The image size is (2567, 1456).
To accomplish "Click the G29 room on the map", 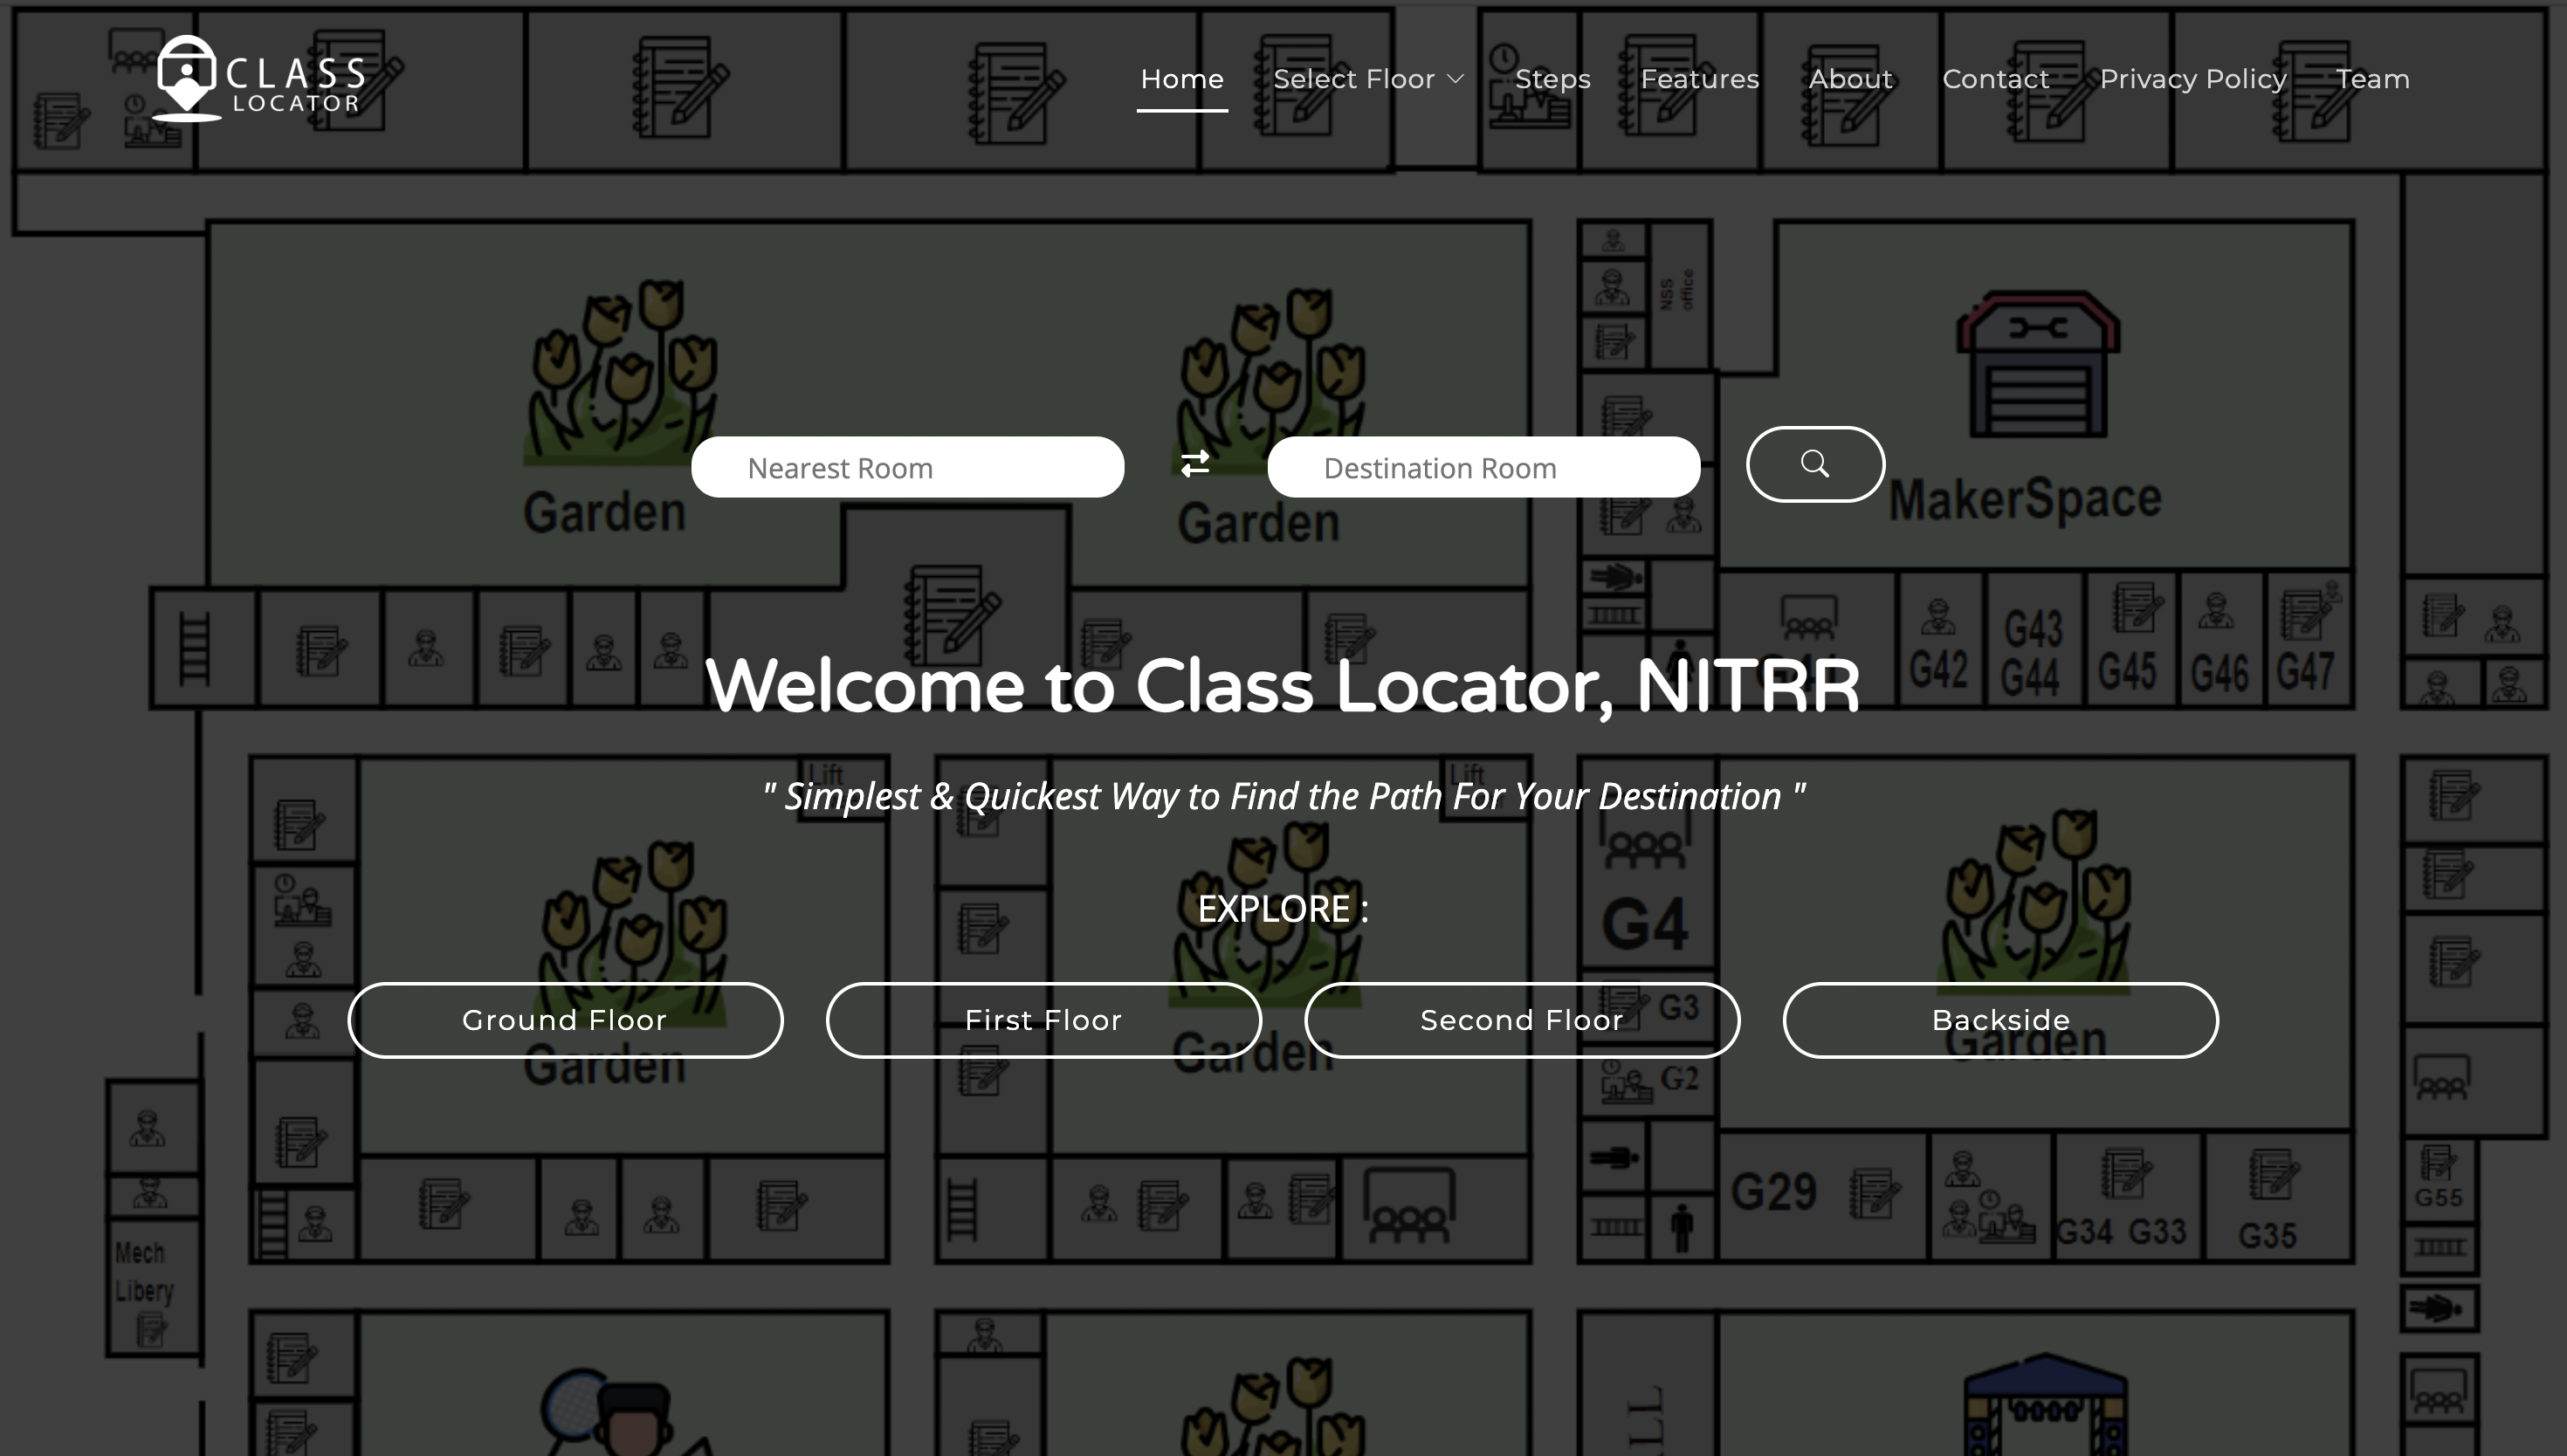I will click(1774, 1192).
